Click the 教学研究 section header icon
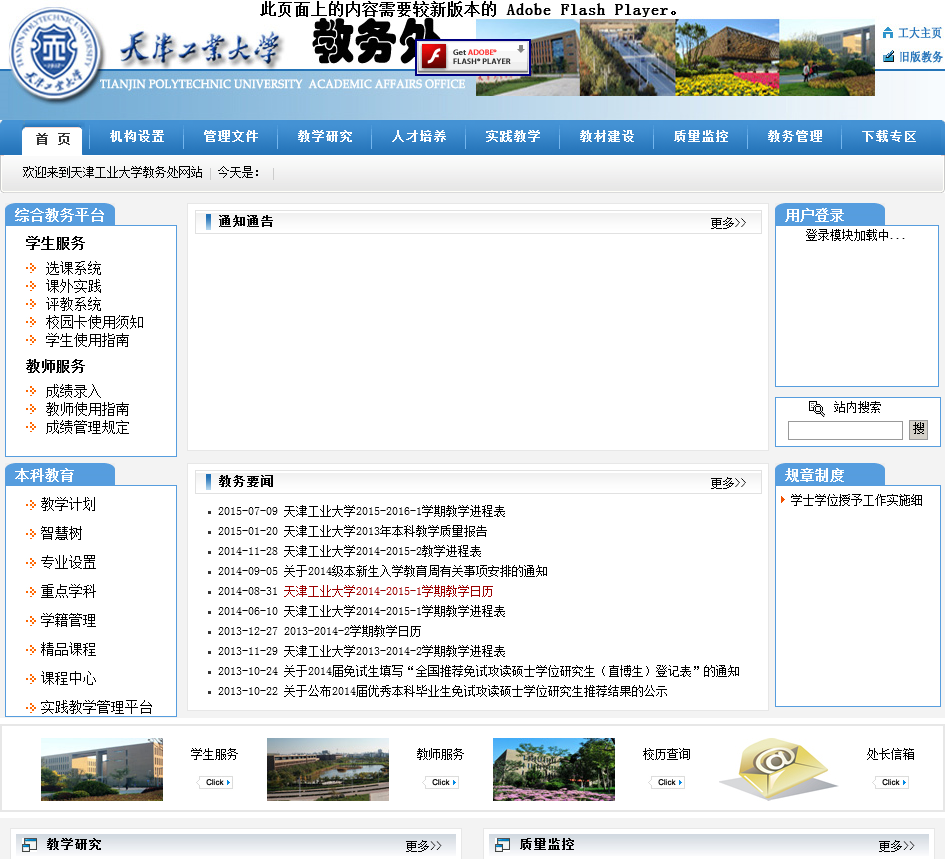The image size is (945, 859). coord(29,845)
